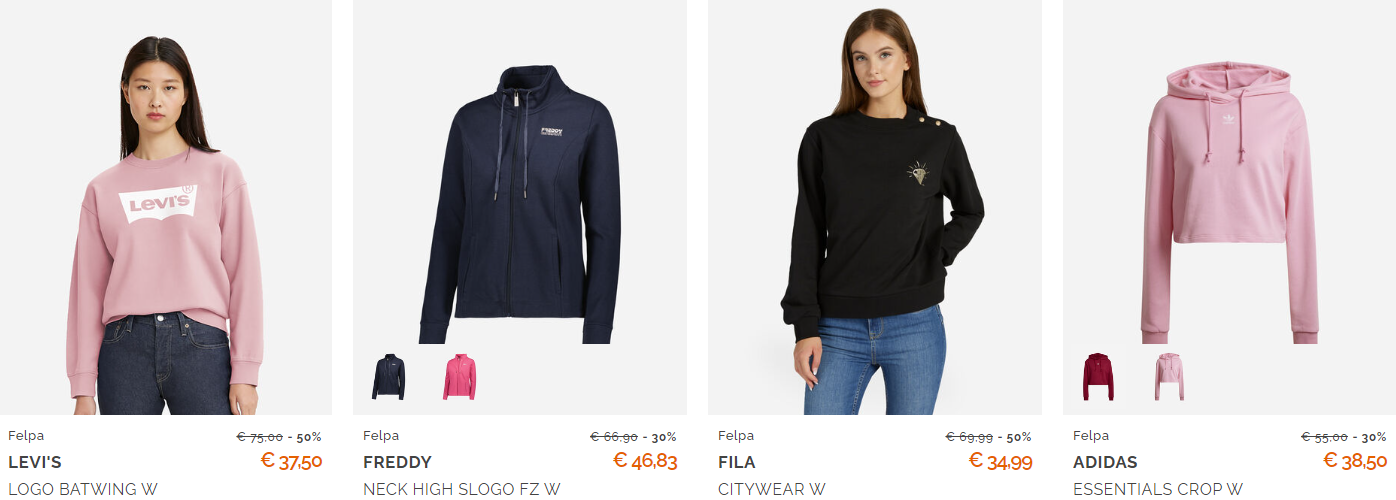The image size is (1396, 500).
Task: Select pink color variant of Freddy jacket
Action: pyautogui.click(x=460, y=377)
